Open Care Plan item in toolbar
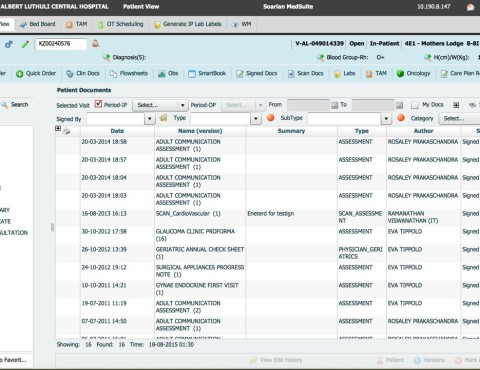Image resolution: width=480 pixels, height=370 pixels. [460, 74]
